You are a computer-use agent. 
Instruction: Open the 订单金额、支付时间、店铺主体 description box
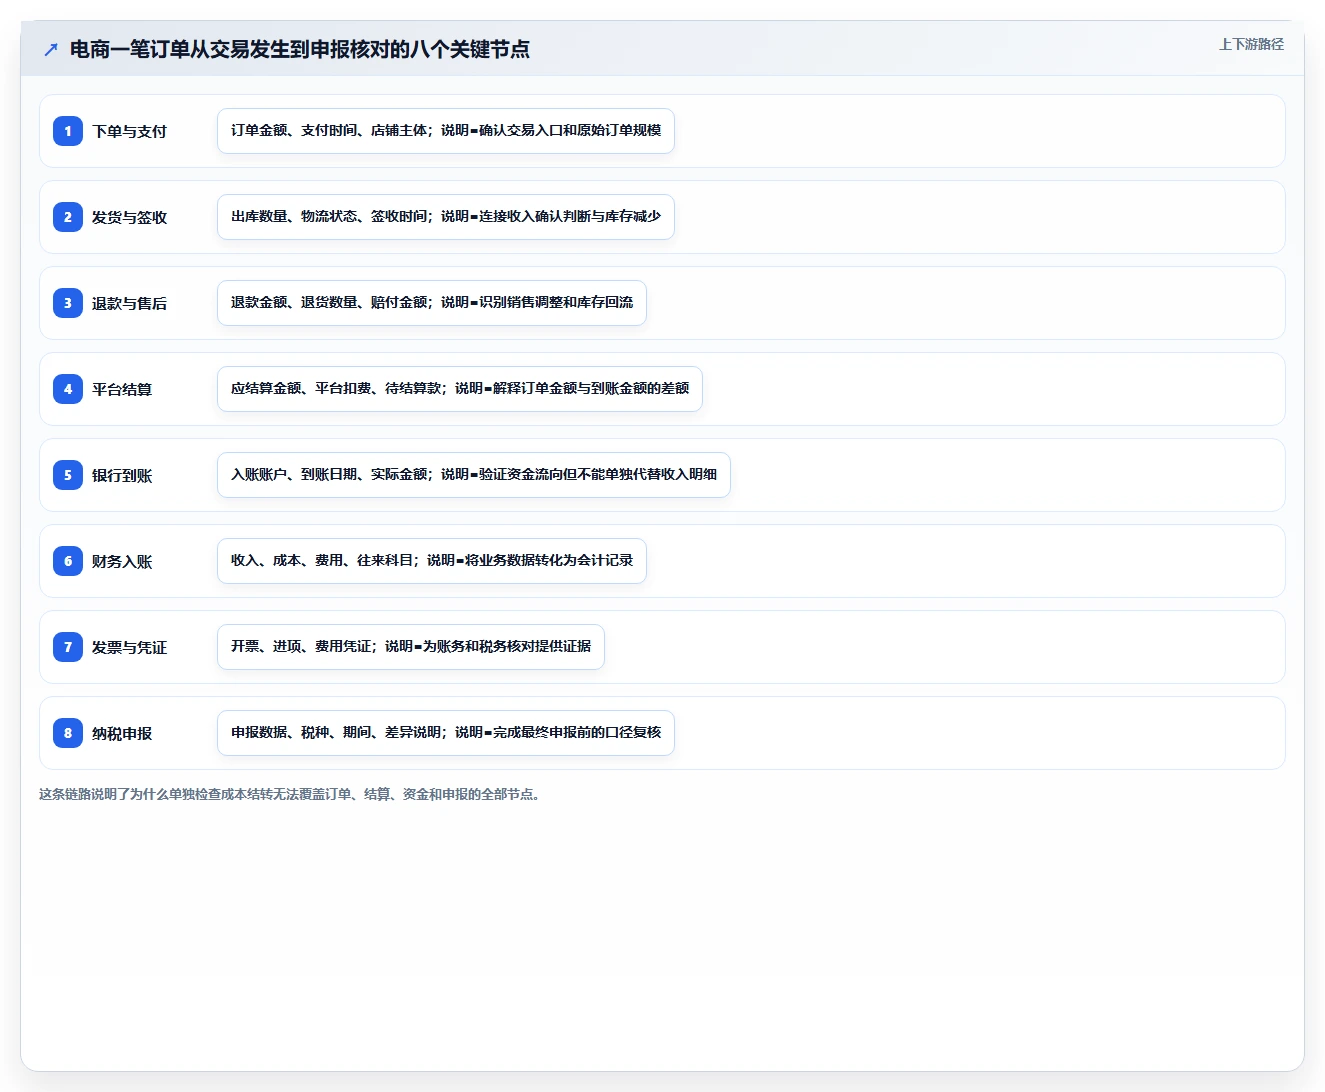pos(446,131)
